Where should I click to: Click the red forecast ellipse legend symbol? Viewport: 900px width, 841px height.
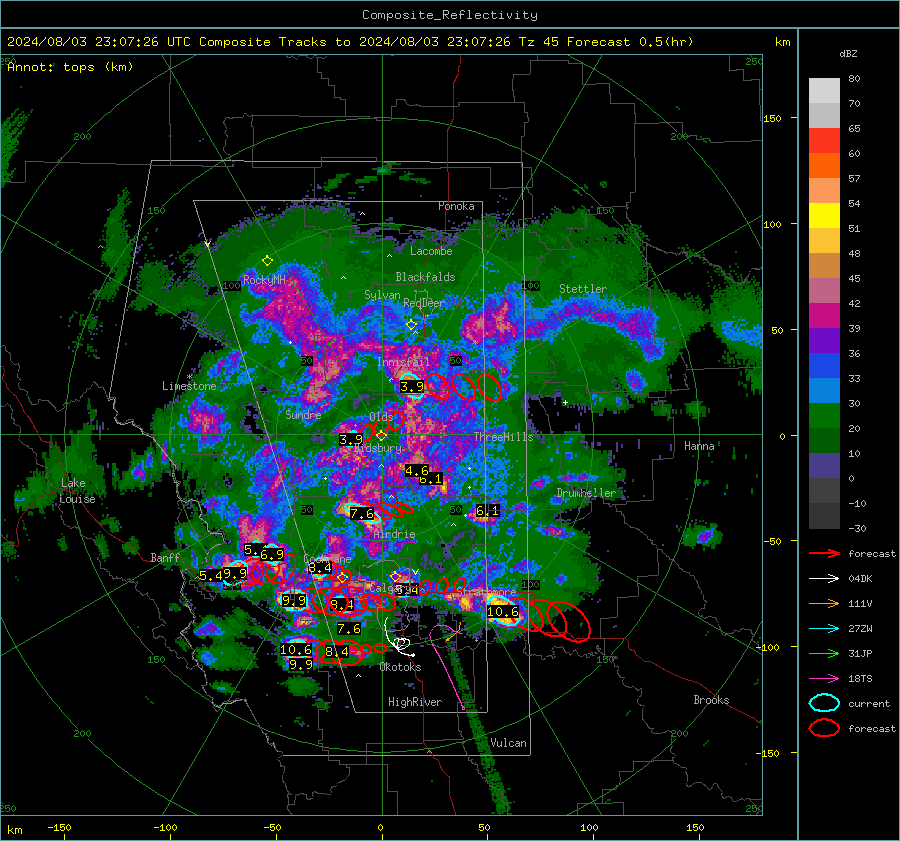824,728
